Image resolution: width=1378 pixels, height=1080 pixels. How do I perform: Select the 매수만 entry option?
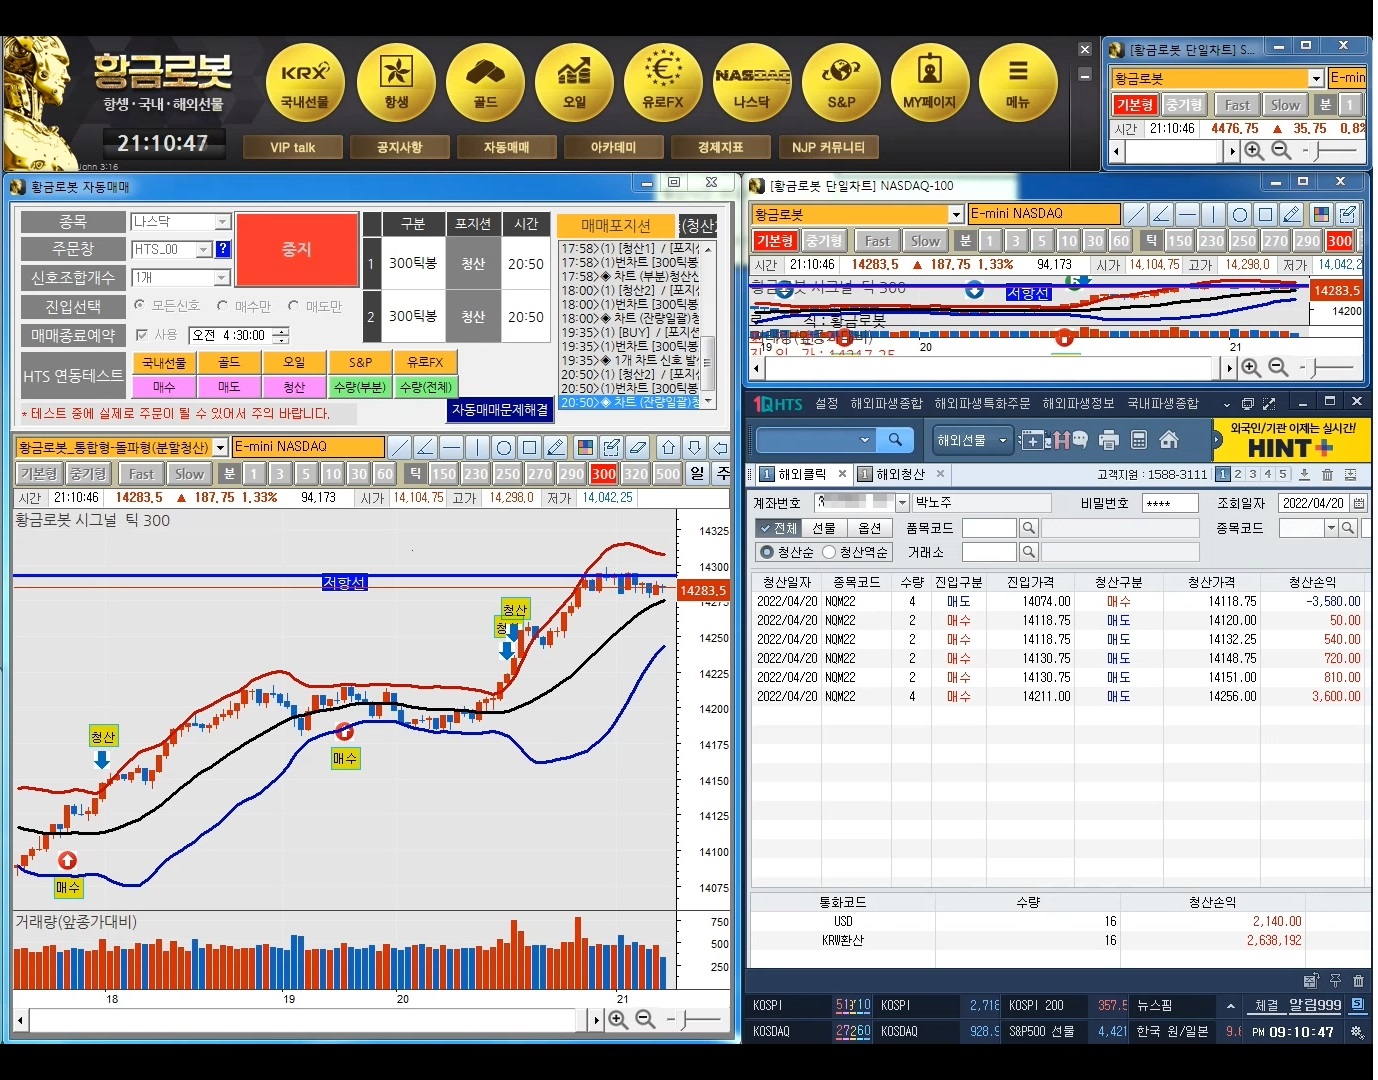[223, 306]
